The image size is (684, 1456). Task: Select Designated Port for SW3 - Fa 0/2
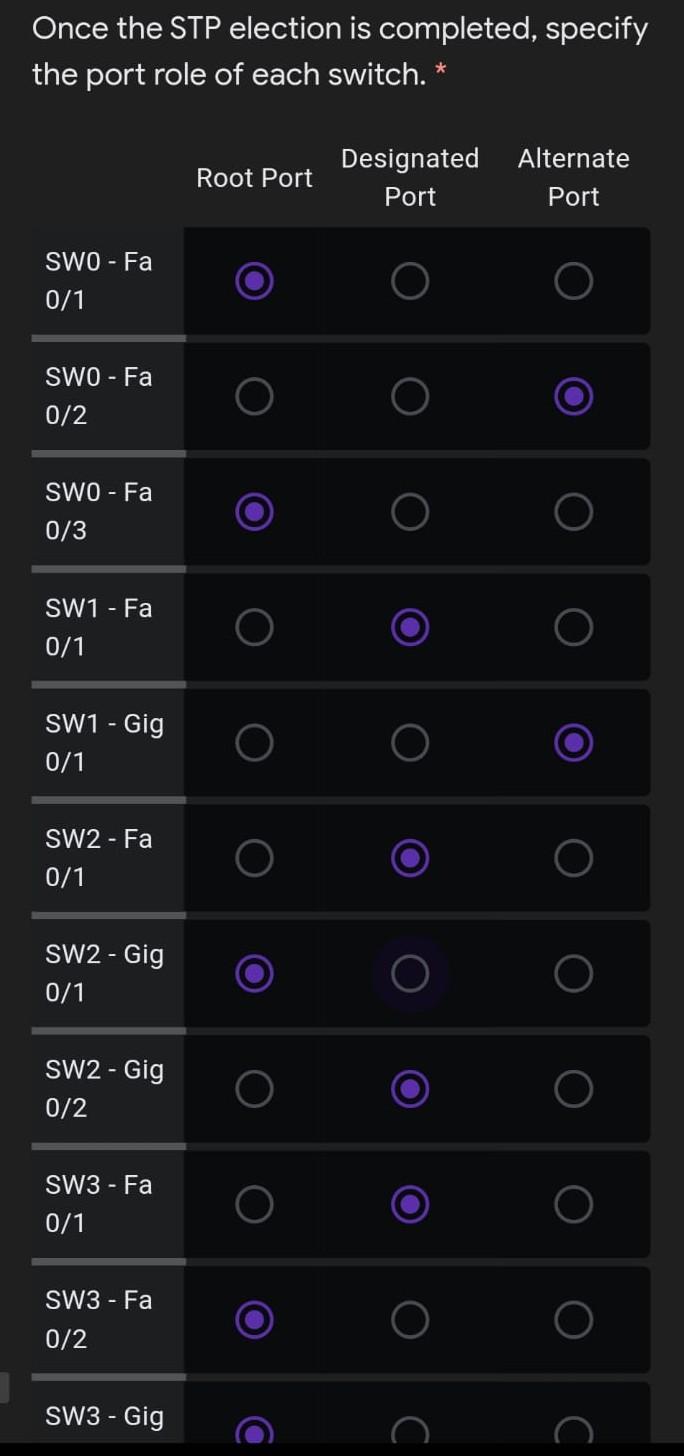tap(410, 1320)
